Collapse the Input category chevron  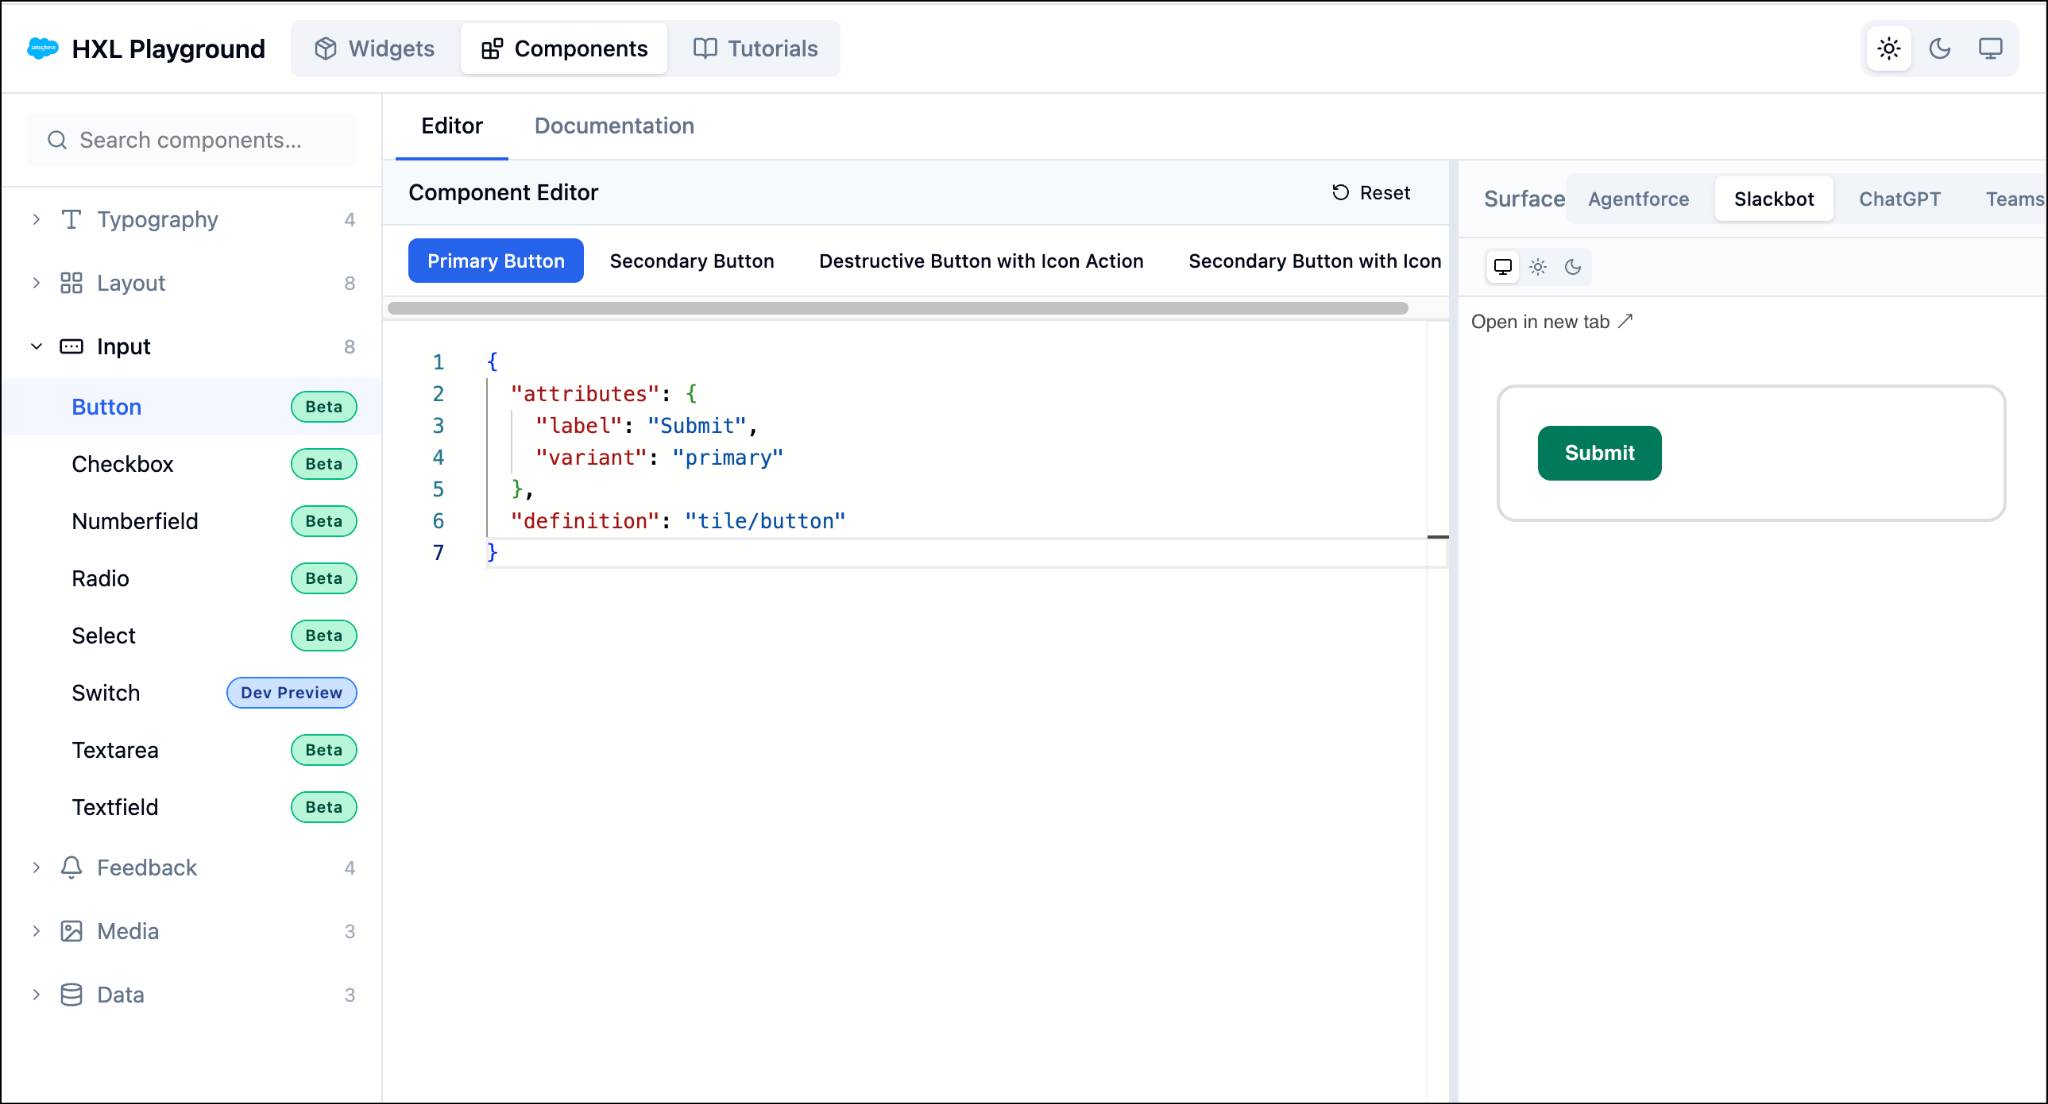click(x=36, y=346)
